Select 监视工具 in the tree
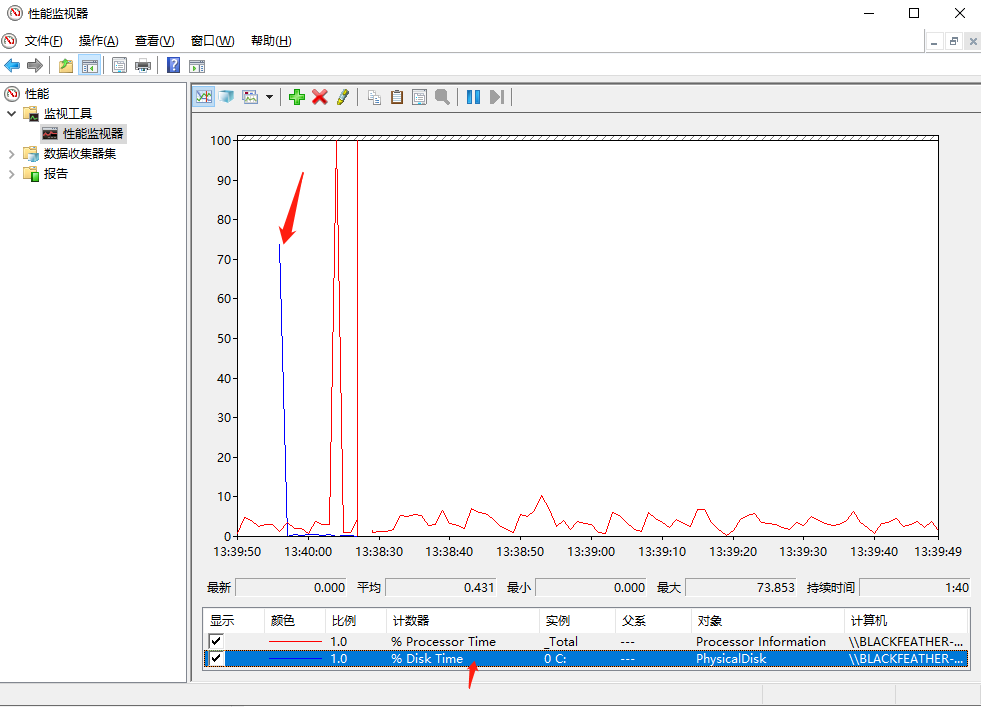Image resolution: width=981 pixels, height=707 pixels. [x=68, y=114]
